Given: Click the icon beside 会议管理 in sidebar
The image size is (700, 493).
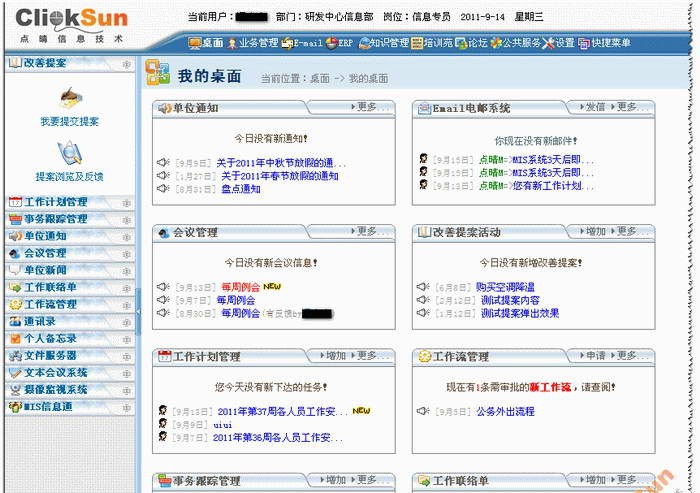Looking at the screenshot, I should click(15, 253).
